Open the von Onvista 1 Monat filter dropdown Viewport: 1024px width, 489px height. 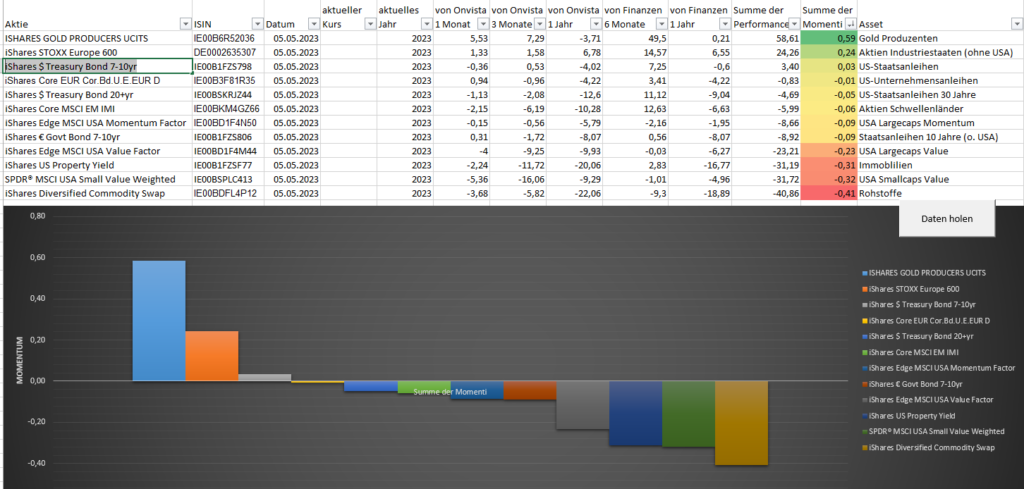click(x=481, y=24)
